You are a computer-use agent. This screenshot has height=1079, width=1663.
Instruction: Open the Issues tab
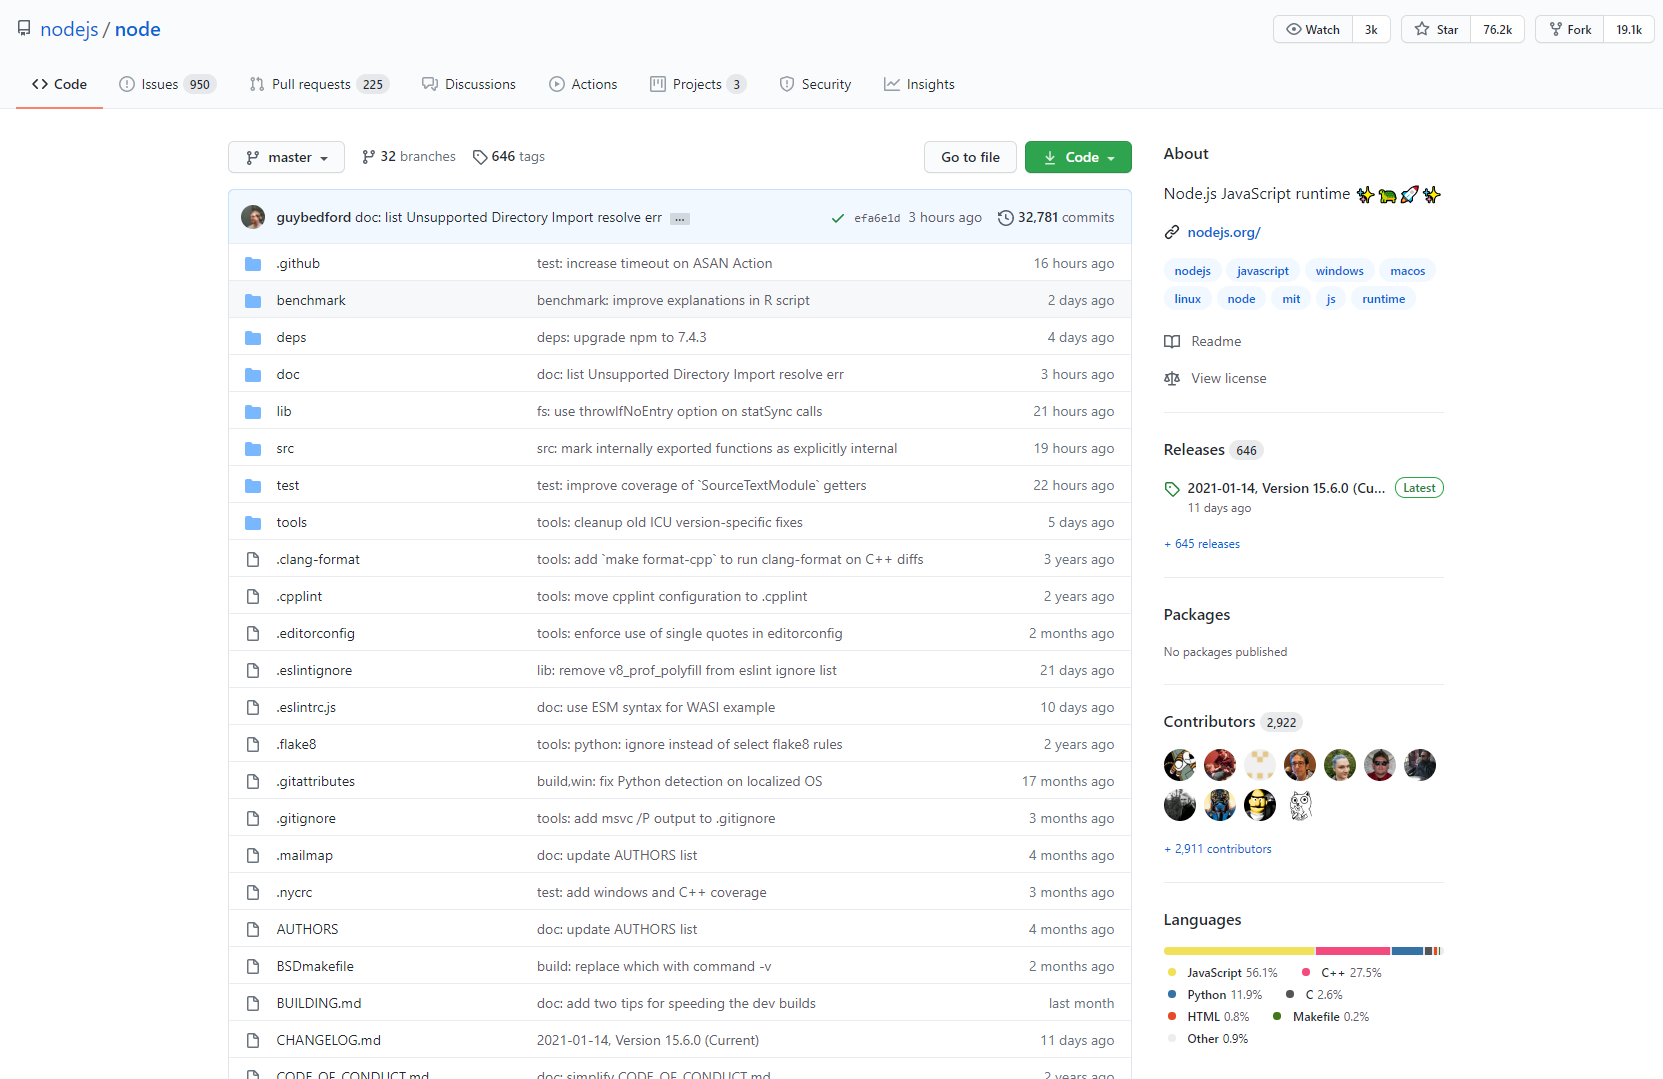[x=166, y=84]
